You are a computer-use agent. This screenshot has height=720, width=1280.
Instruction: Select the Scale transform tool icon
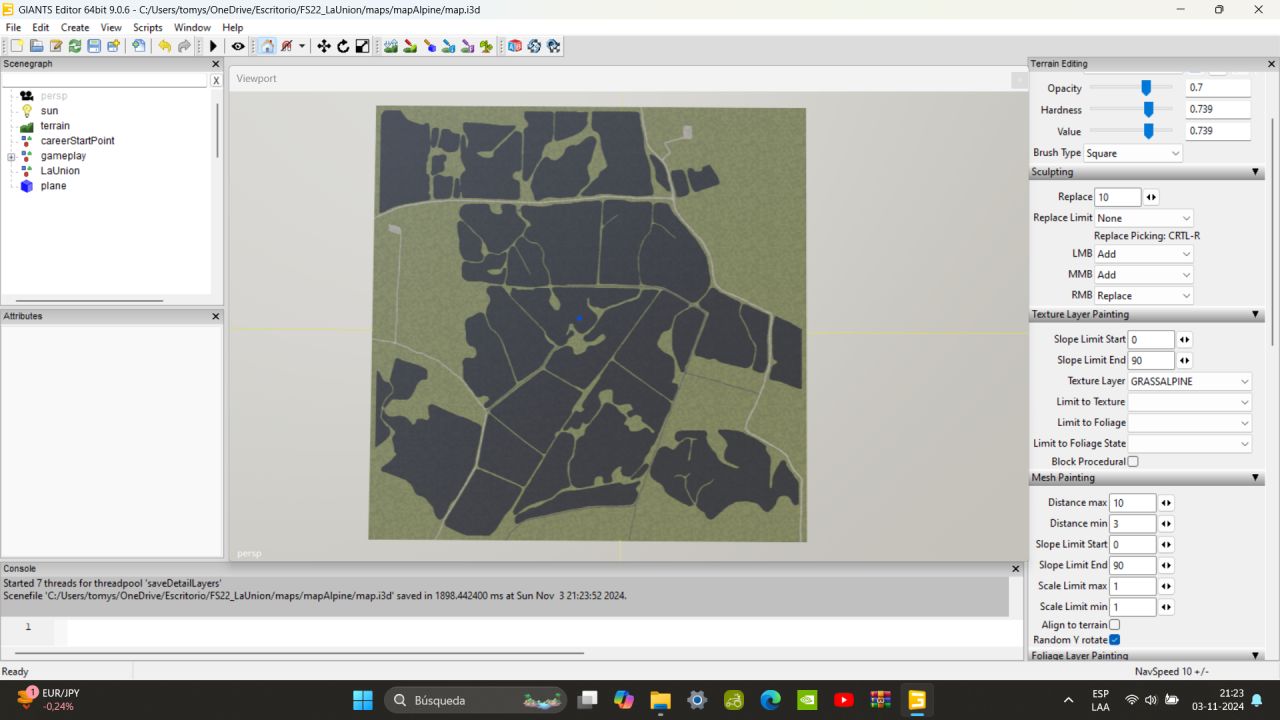tap(362, 46)
